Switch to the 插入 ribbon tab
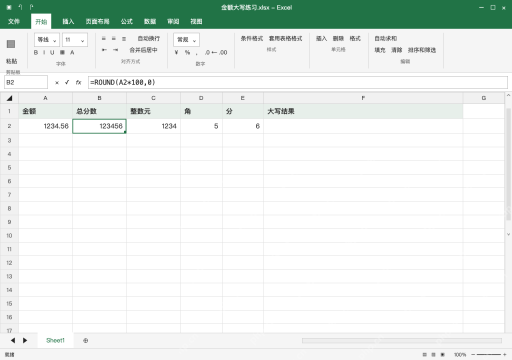 [68, 22]
